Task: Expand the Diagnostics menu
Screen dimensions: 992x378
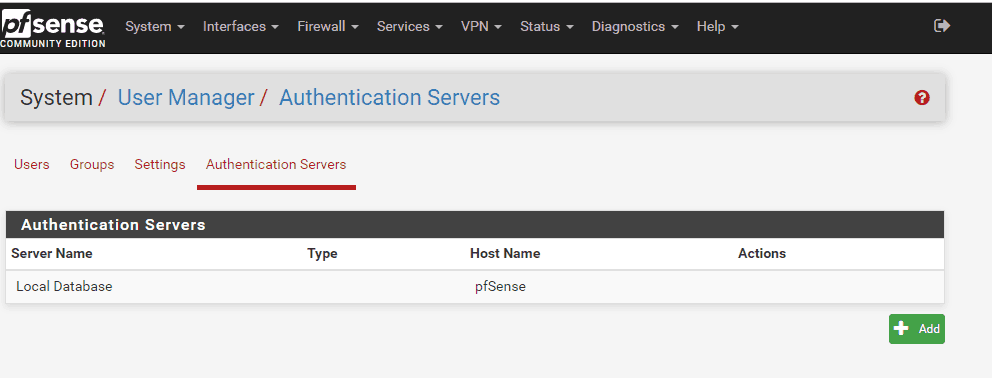Action: 635,27
